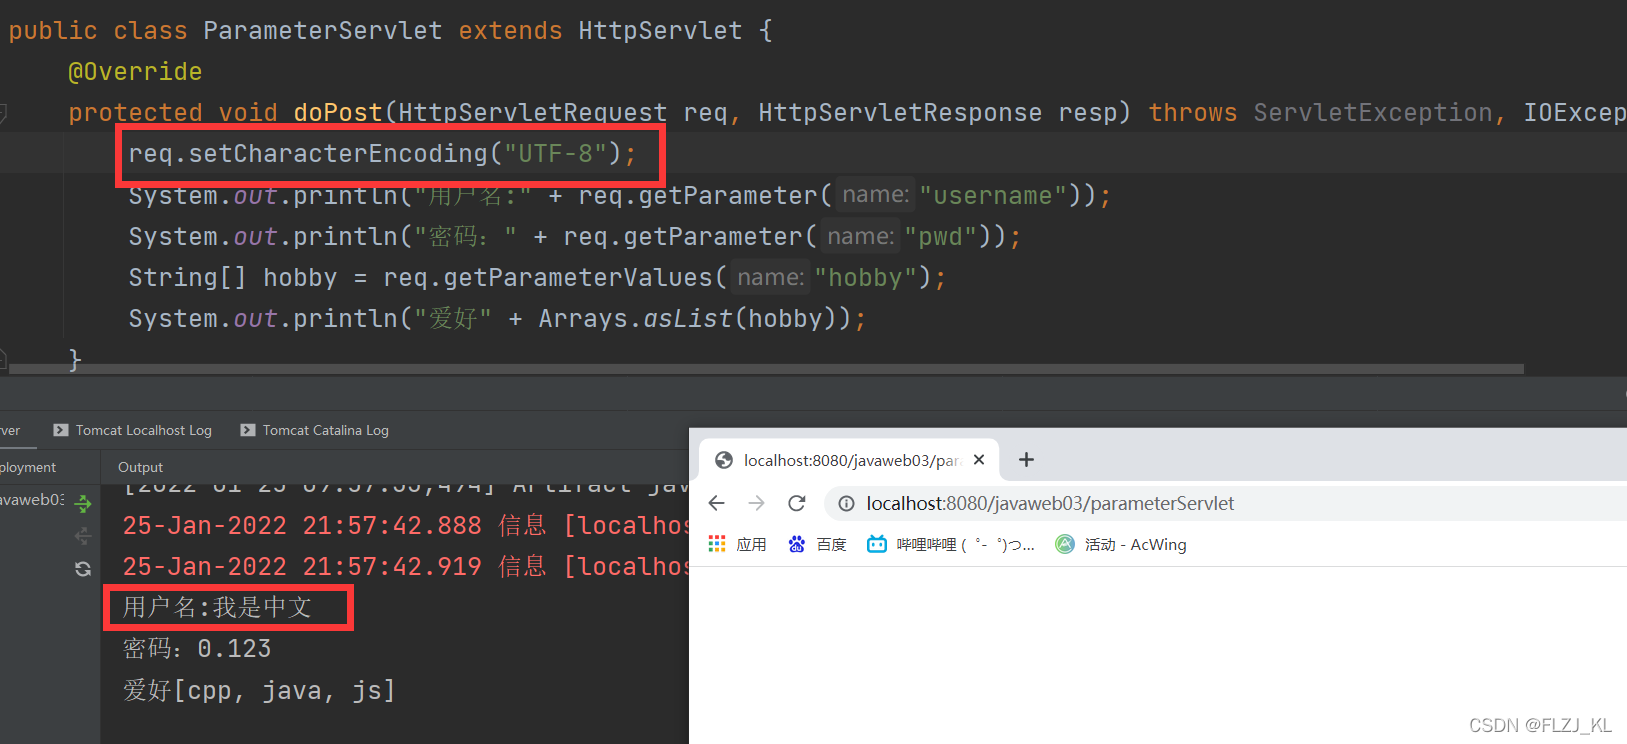Open the Tomcat Catalina Log tab
The image size is (1627, 744).
[x=314, y=430]
